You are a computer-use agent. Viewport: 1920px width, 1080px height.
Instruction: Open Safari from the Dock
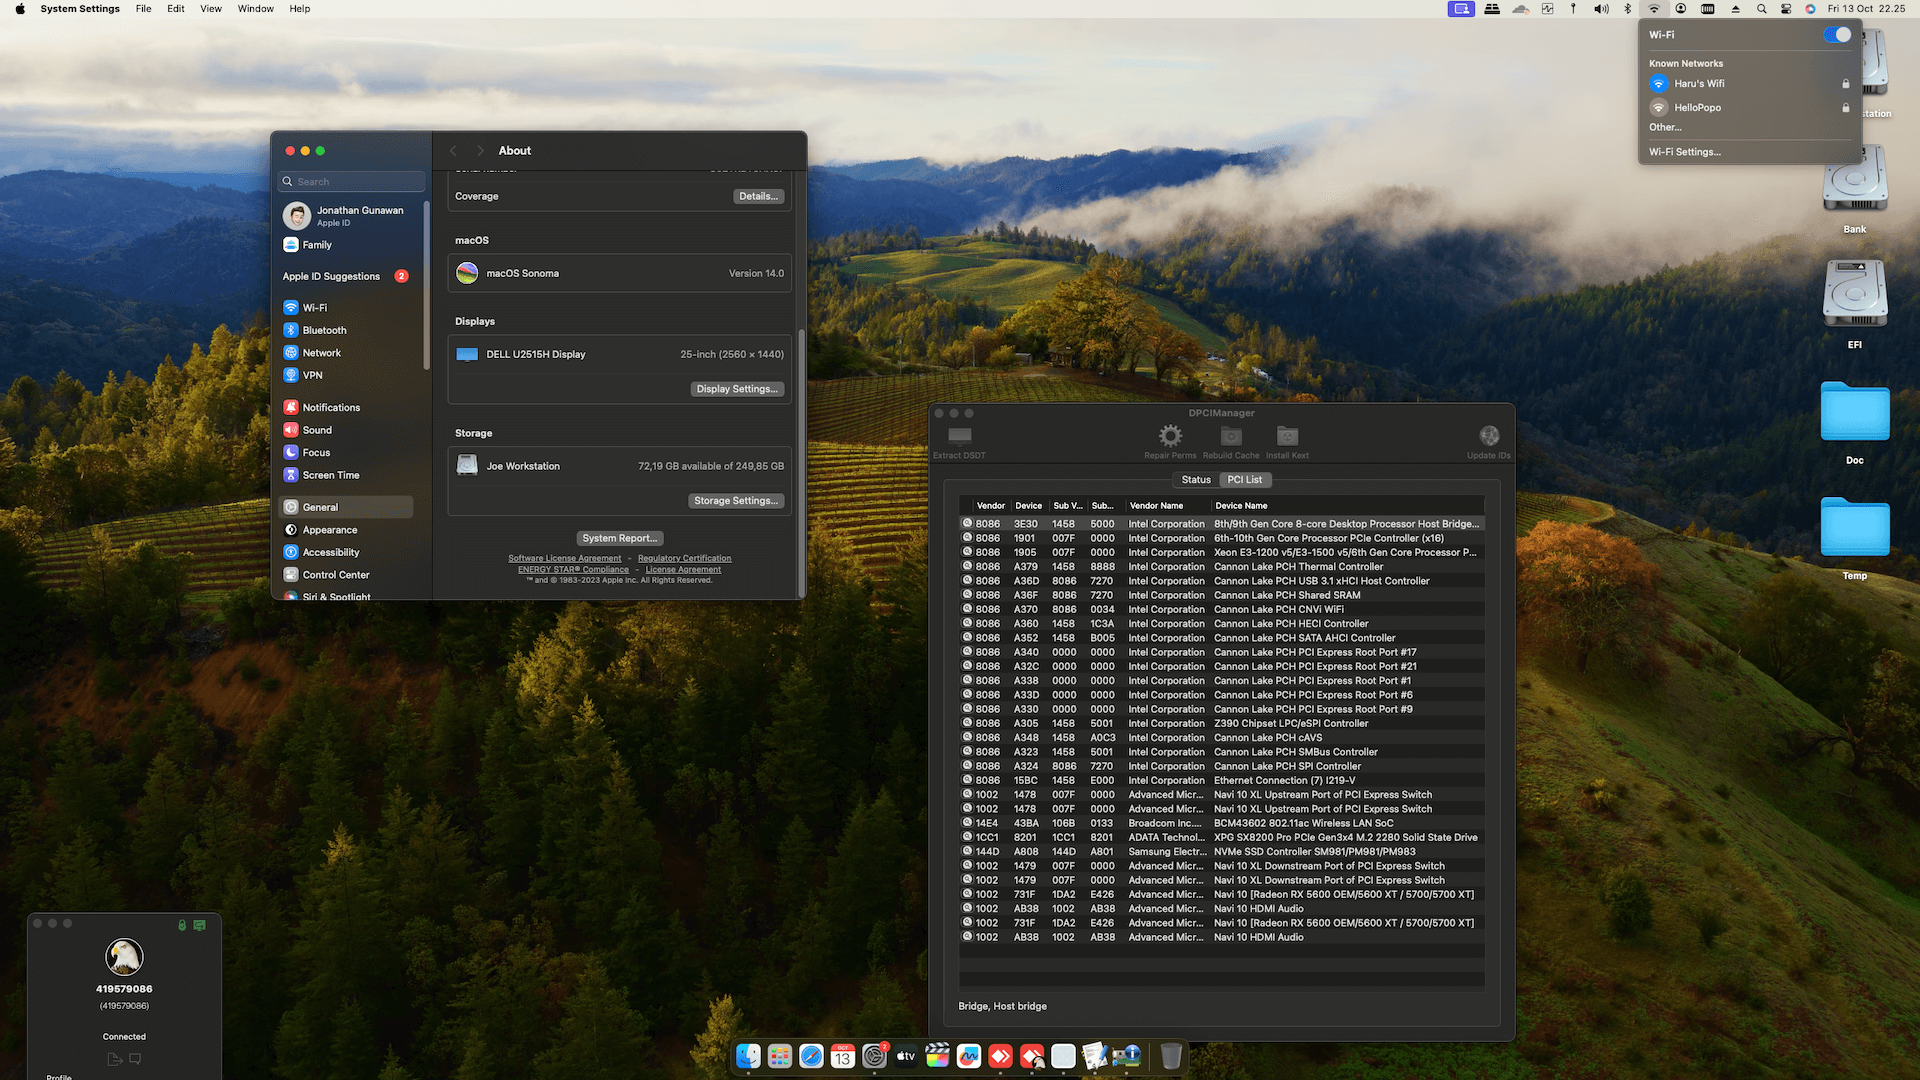(811, 1056)
